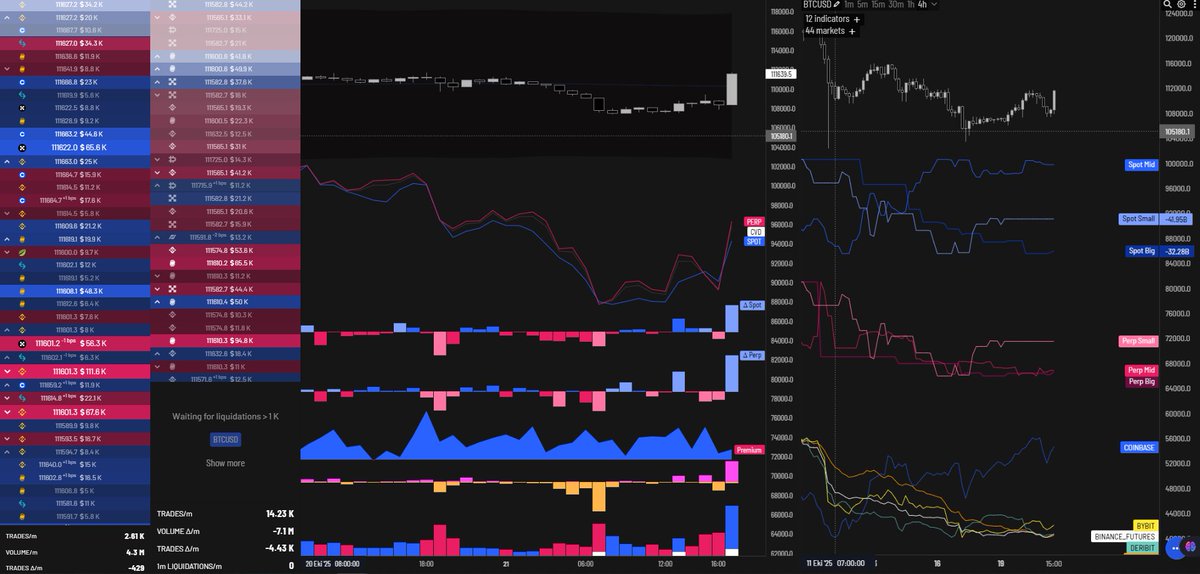The image size is (1200, 574).
Task: Click plus icon beside 44 markets
Action: pyautogui.click(x=853, y=31)
